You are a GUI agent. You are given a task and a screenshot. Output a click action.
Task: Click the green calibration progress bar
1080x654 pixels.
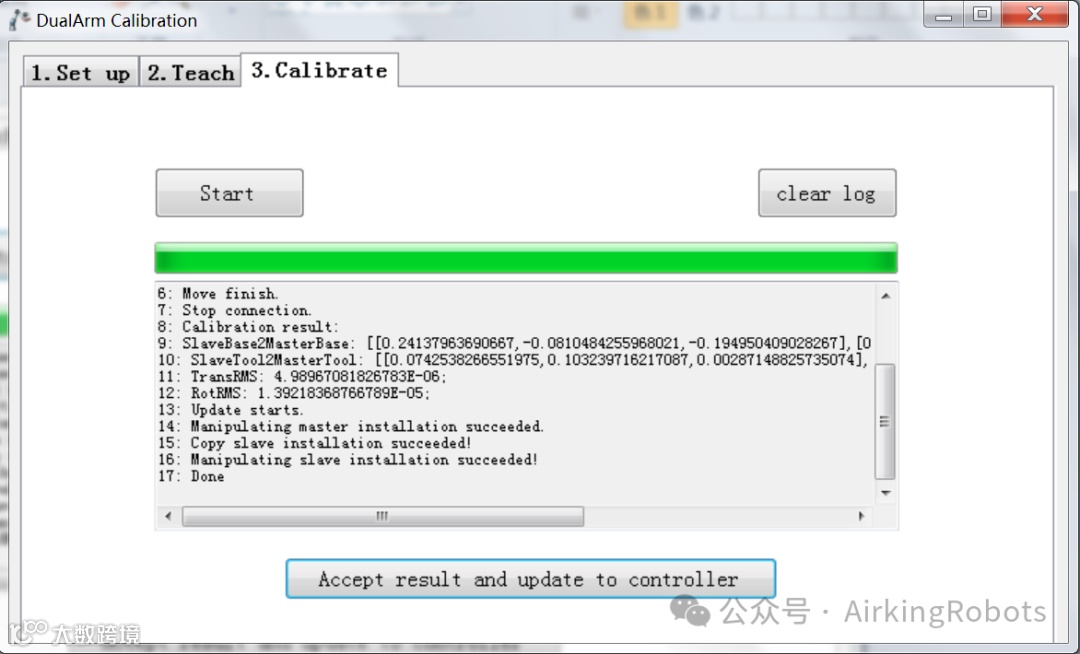[x=526, y=258]
